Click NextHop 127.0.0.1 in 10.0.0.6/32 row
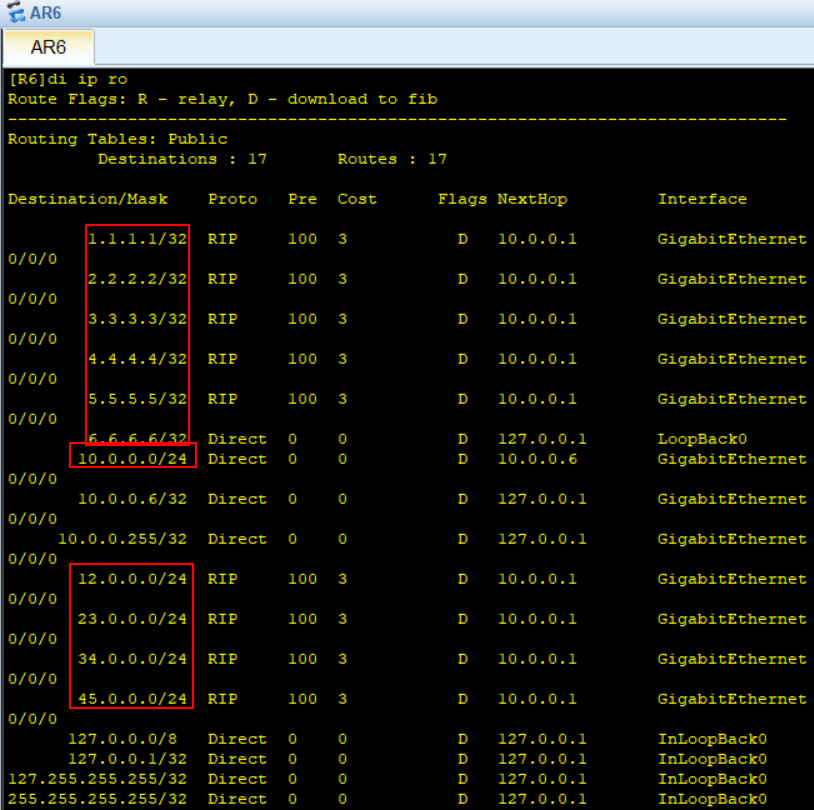 (x=542, y=499)
